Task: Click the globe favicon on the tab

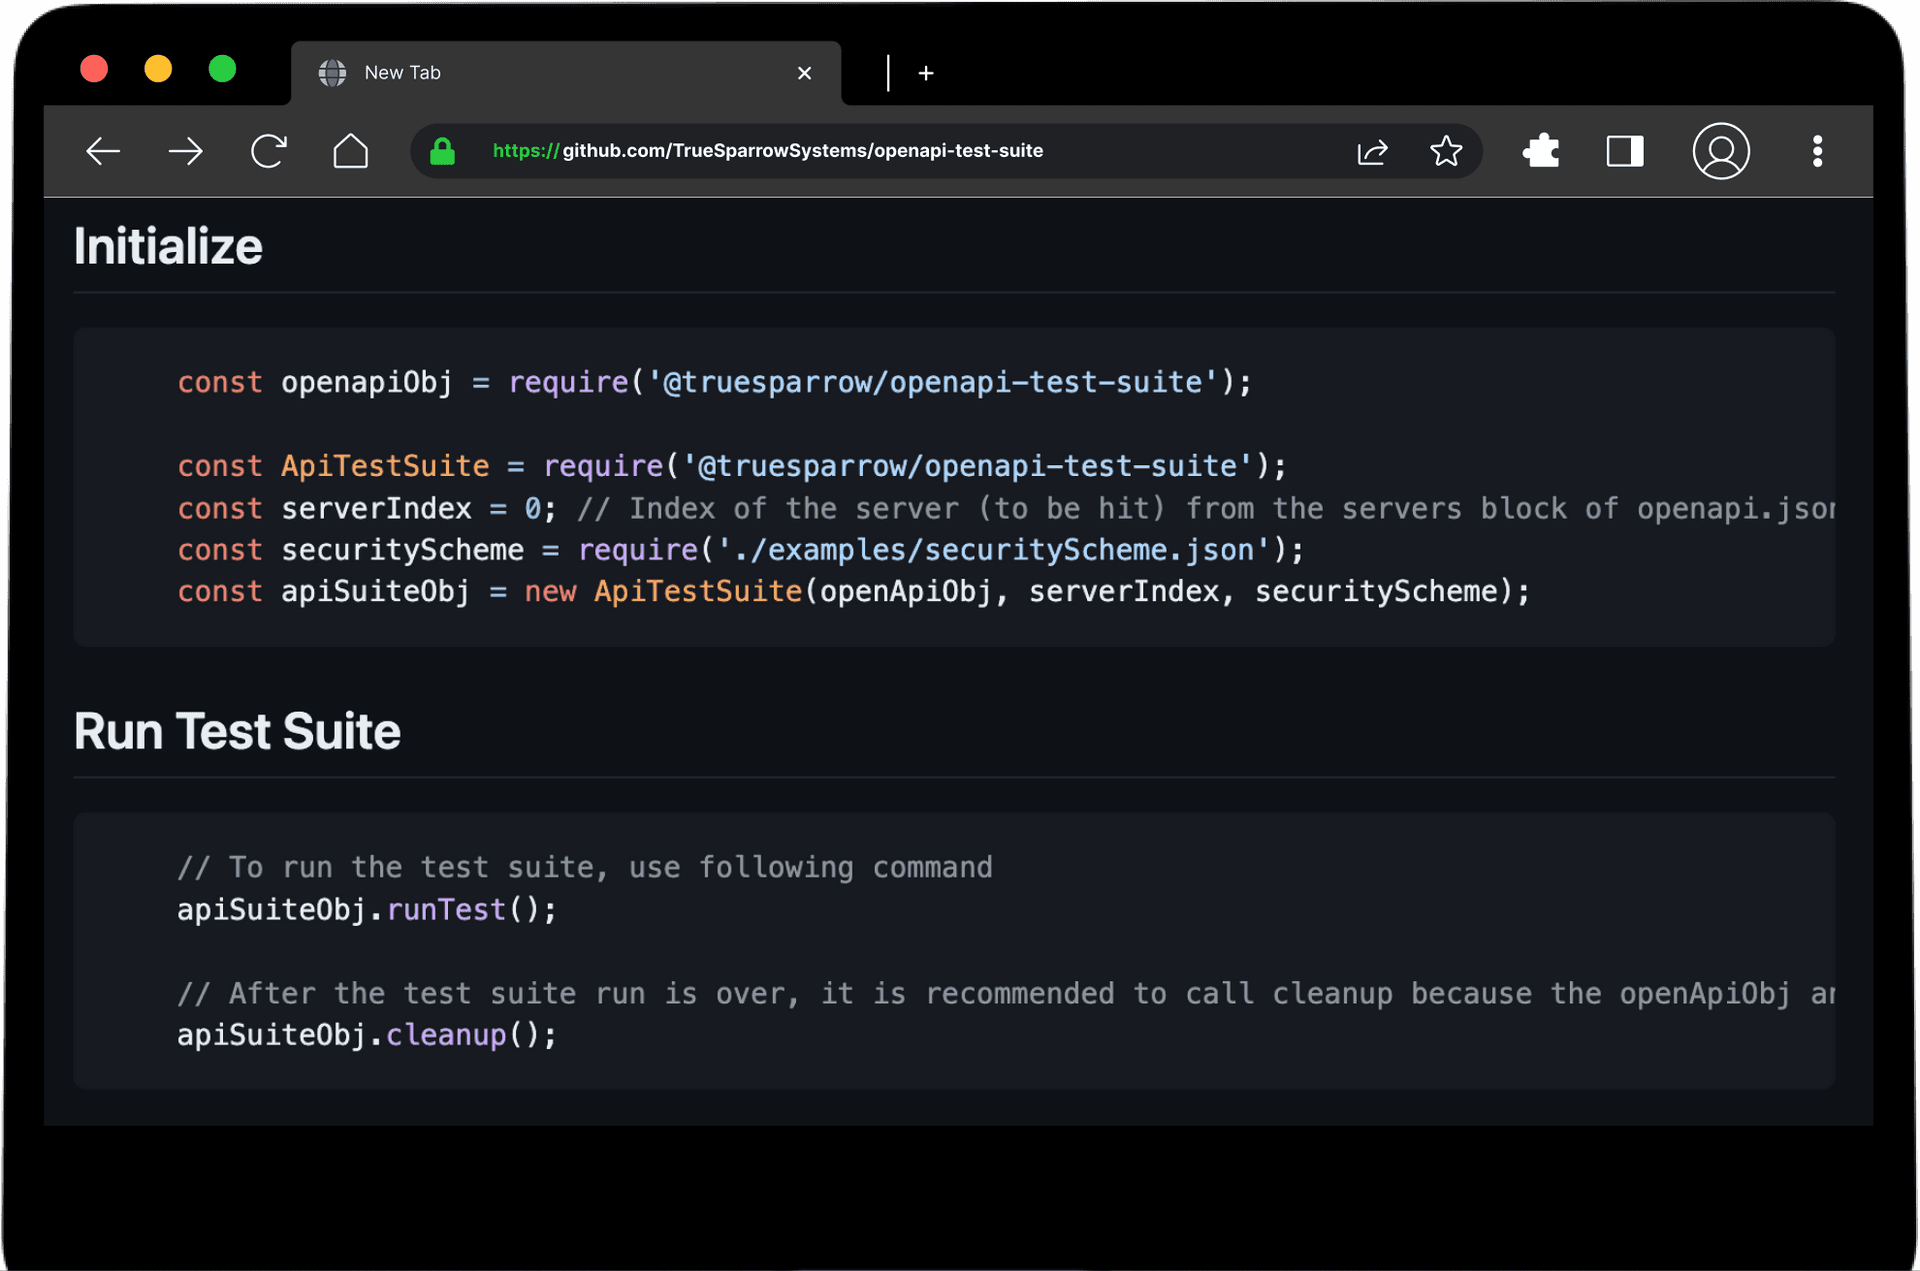Action: pyautogui.click(x=332, y=72)
